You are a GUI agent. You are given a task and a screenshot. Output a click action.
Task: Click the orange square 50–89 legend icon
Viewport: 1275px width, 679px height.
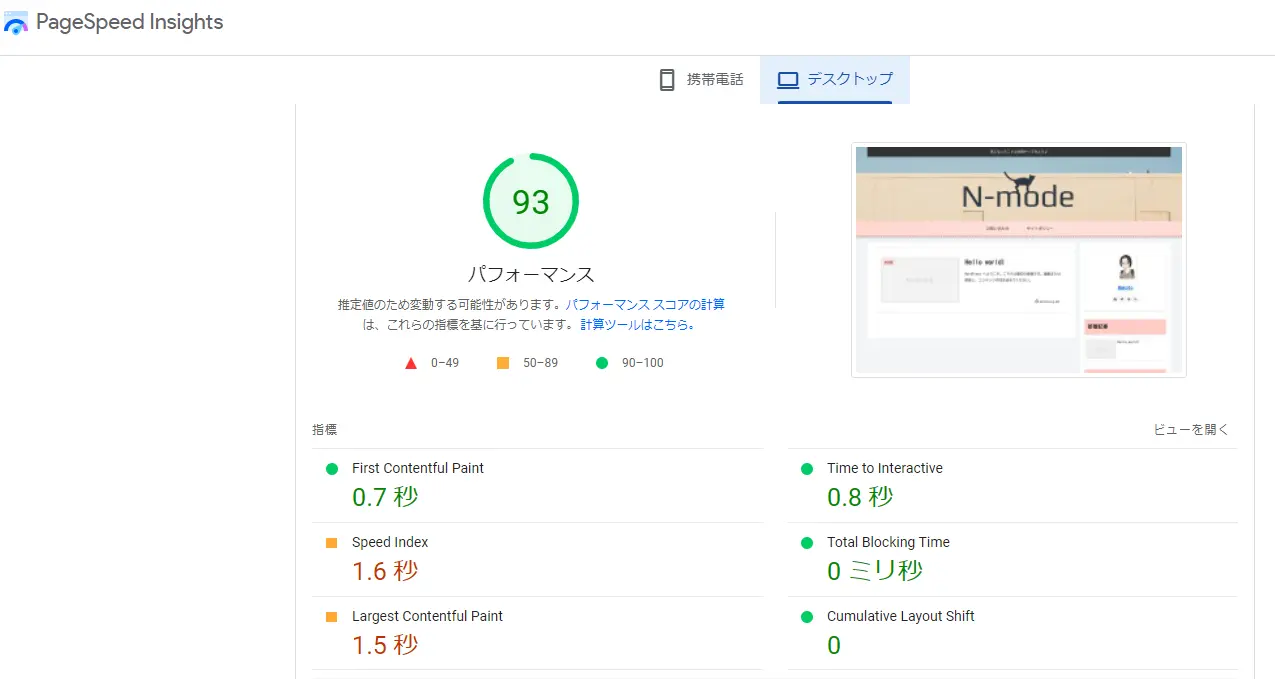(503, 363)
